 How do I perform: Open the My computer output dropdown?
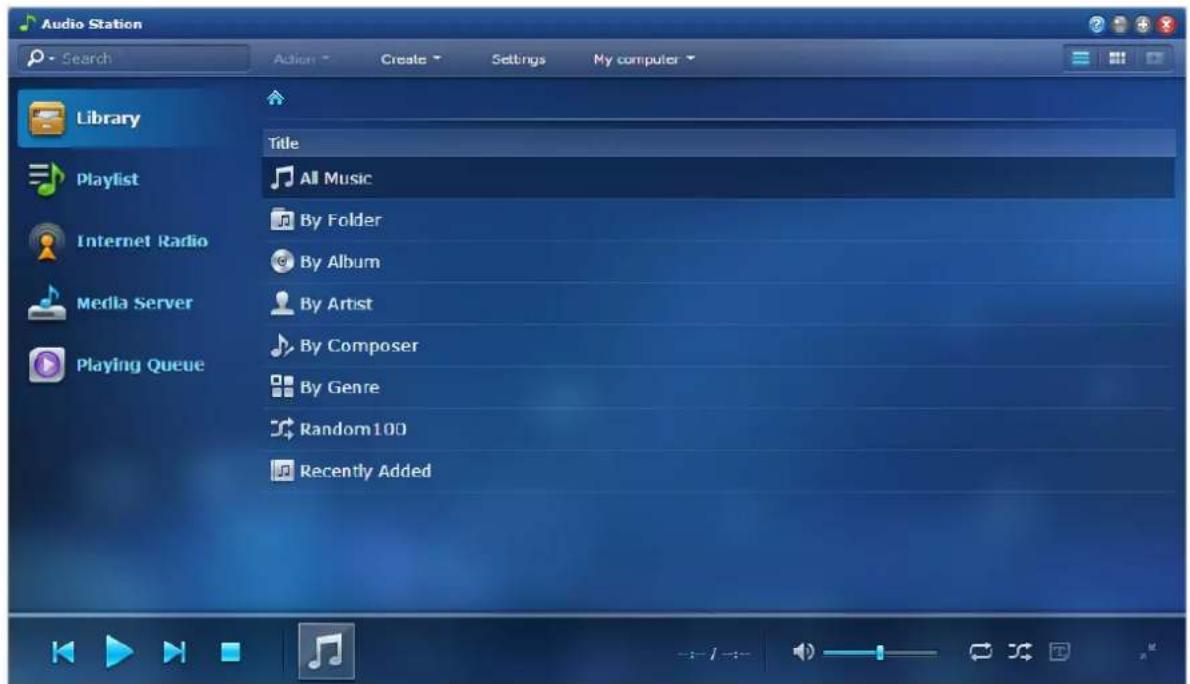[644, 58]
